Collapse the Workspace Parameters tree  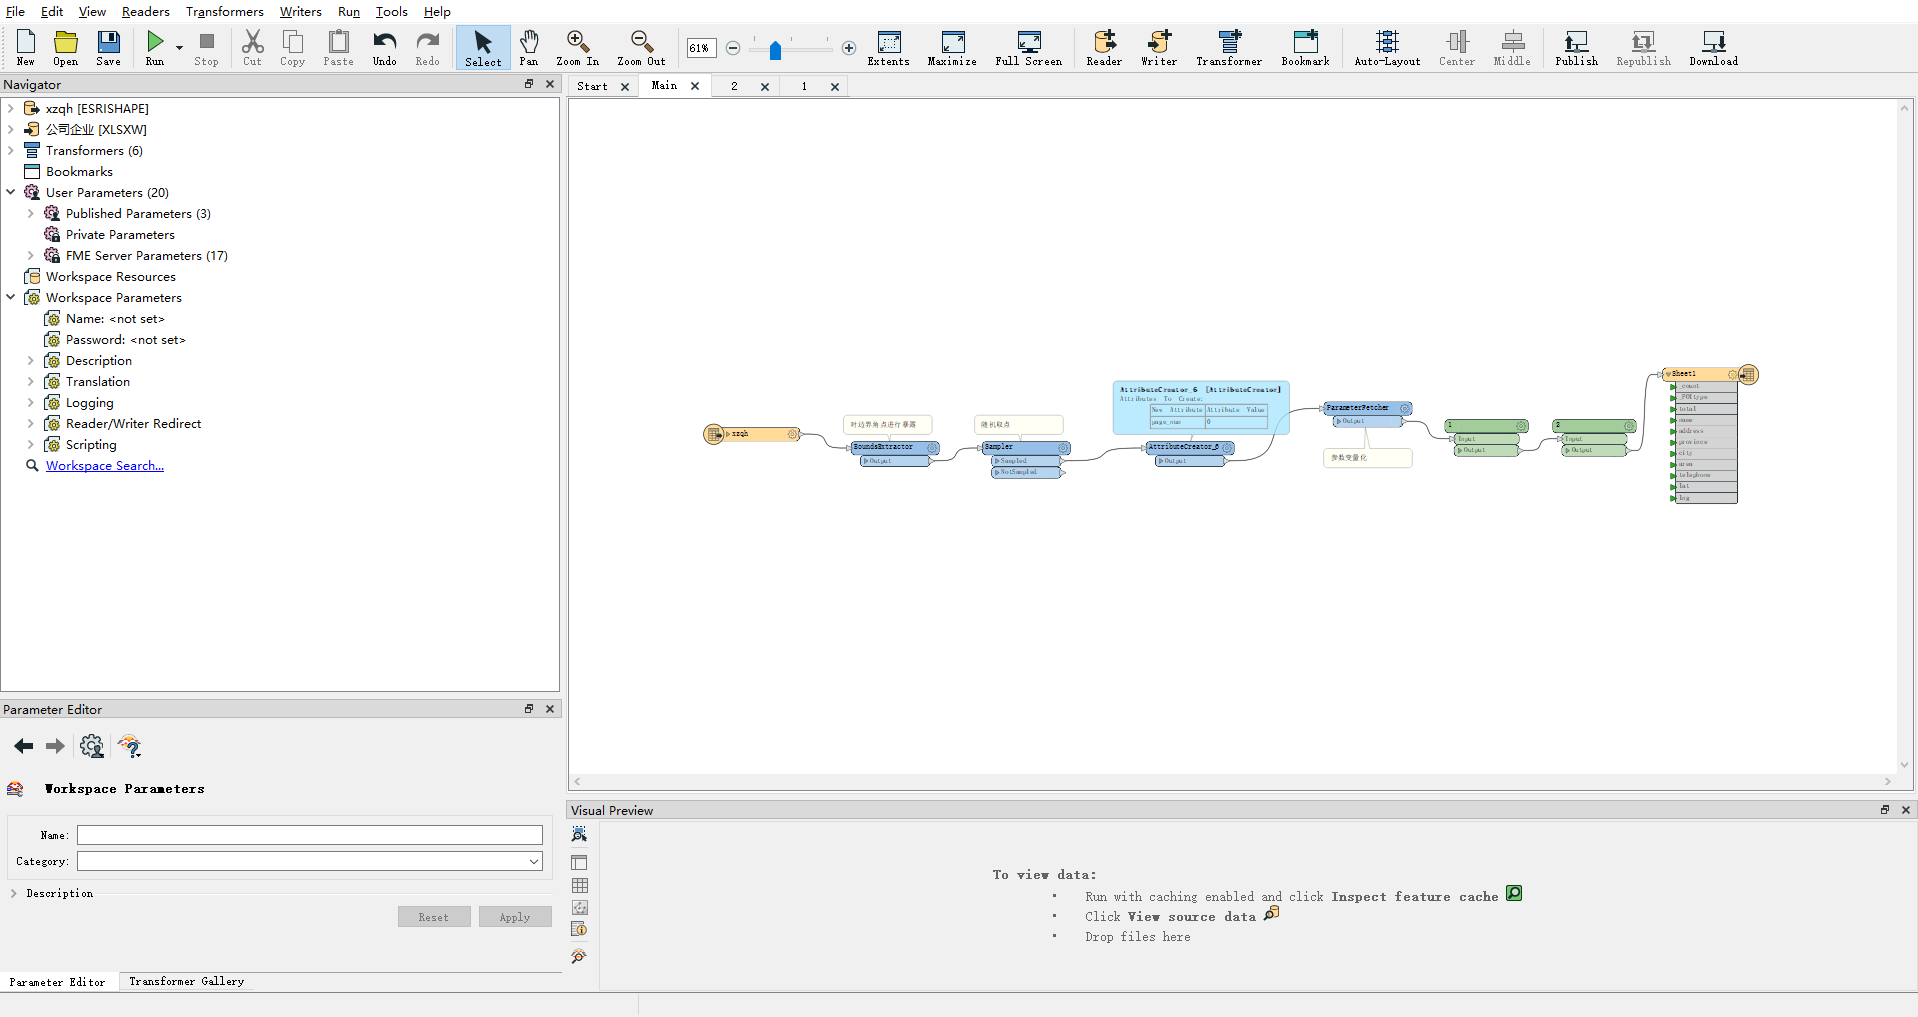tap(11, 297)
